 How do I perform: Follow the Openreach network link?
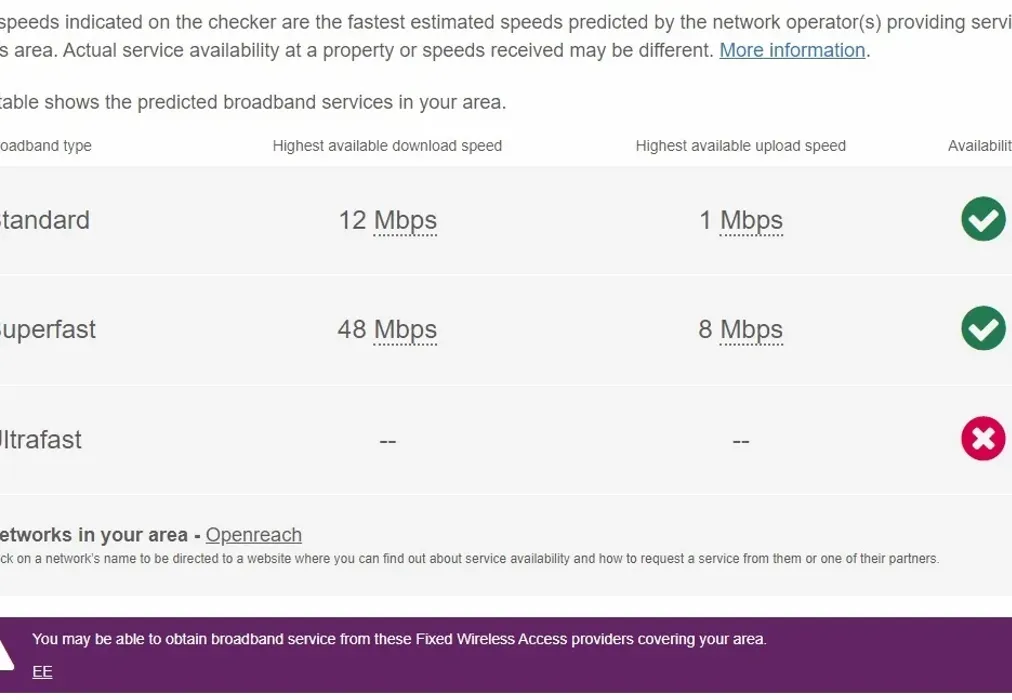[x=254, y=535]
